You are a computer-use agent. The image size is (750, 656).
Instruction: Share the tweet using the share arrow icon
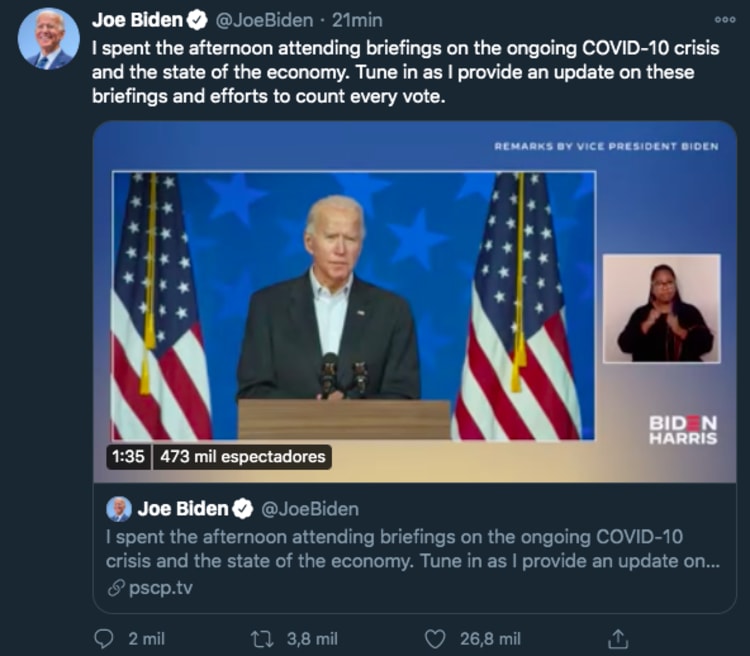click(x=618, y=638)
